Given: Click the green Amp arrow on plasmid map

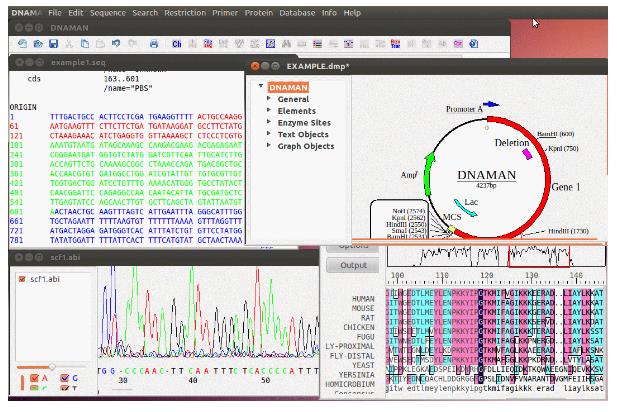Looking at the screenshot, I should click(429, 173).
